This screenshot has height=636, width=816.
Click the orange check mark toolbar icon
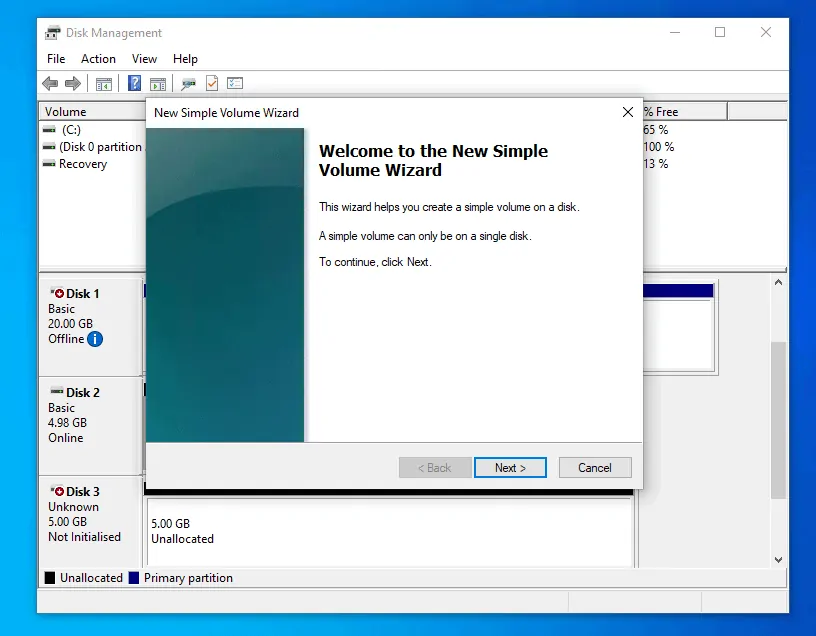tap(212, 83)
